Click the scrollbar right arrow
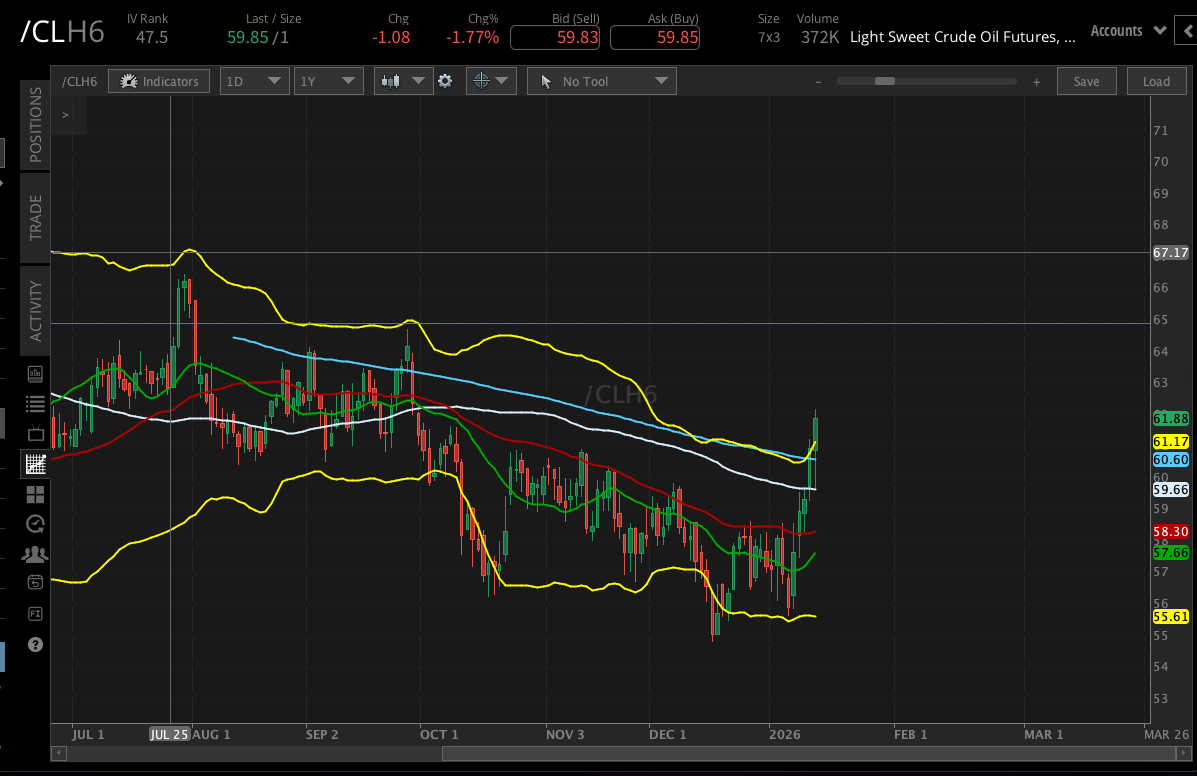 [x=1183, y=754]
